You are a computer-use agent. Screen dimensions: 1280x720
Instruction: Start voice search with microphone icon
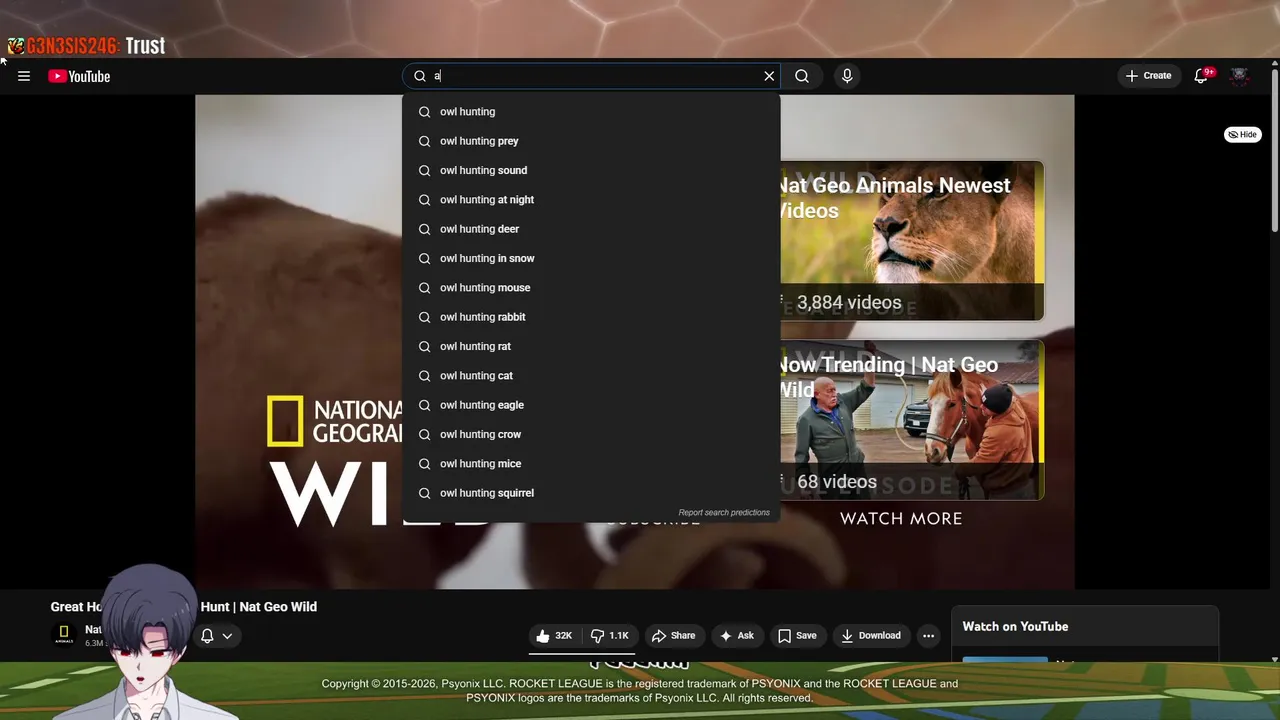coord(847,76)
